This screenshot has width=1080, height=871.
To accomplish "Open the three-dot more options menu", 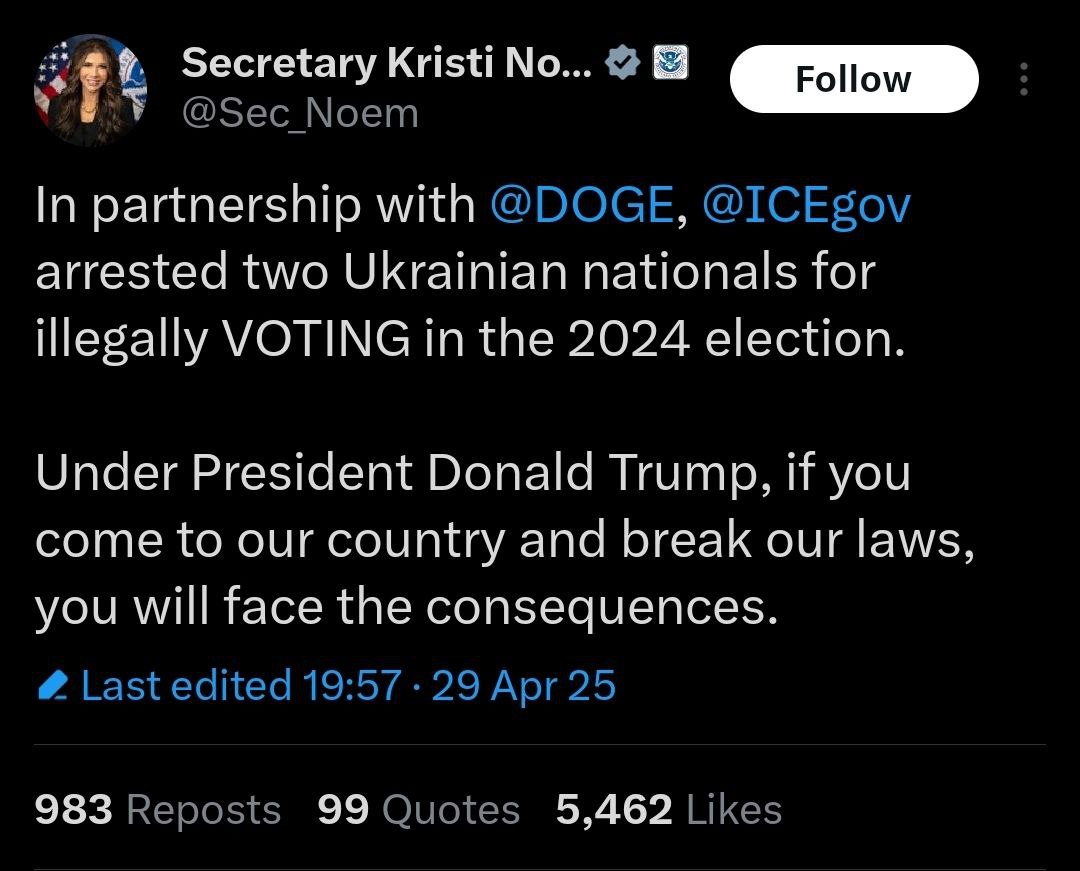I will click(1023, 80).
